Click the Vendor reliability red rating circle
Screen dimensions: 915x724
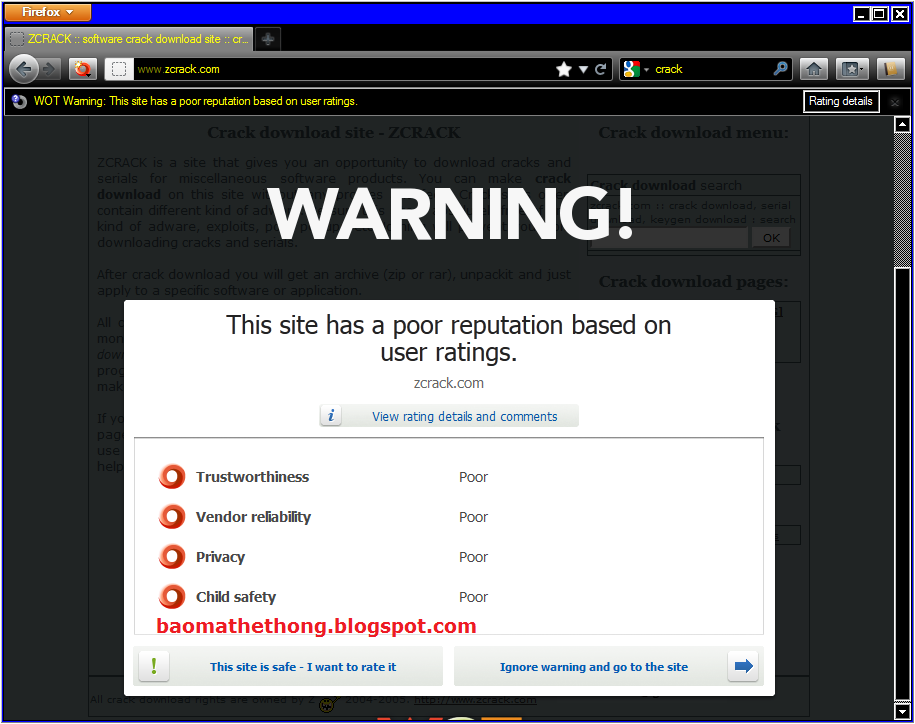[x=172, y=516]
